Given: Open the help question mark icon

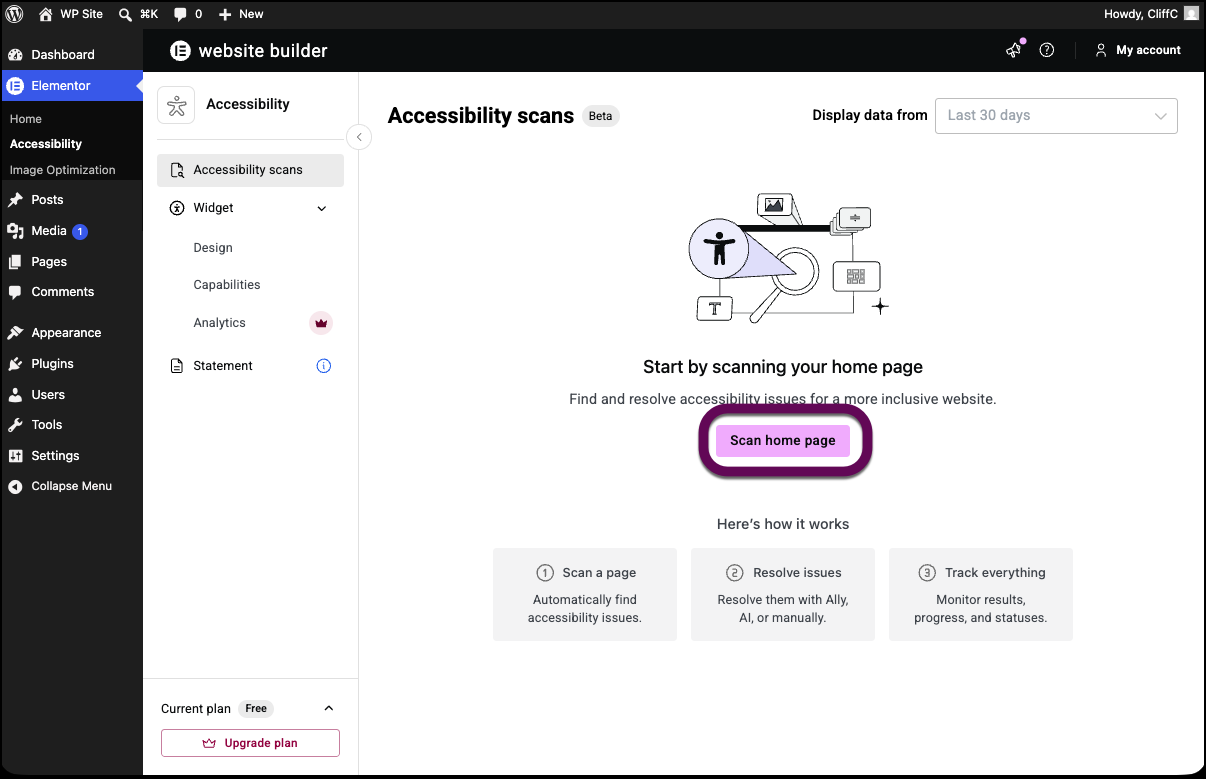Looking at the screenshot, I should [x=1047, y=50].
